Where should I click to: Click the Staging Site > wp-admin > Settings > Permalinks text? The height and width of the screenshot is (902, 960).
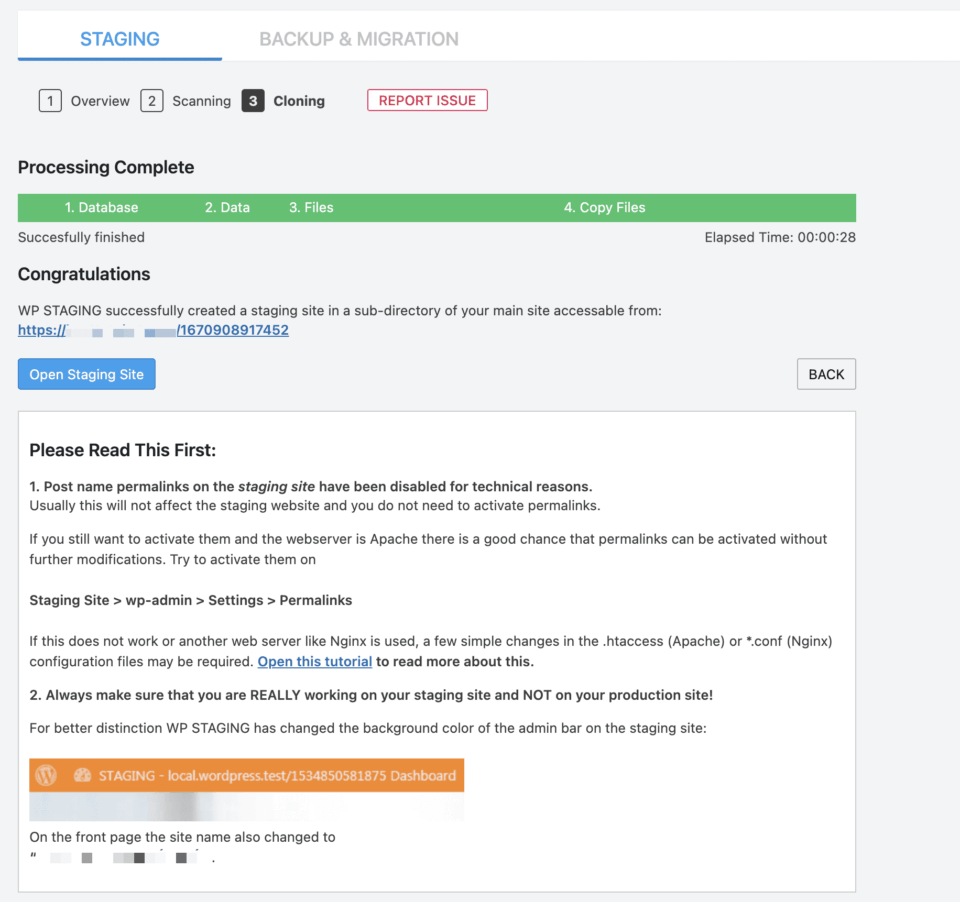click(190, 600)
